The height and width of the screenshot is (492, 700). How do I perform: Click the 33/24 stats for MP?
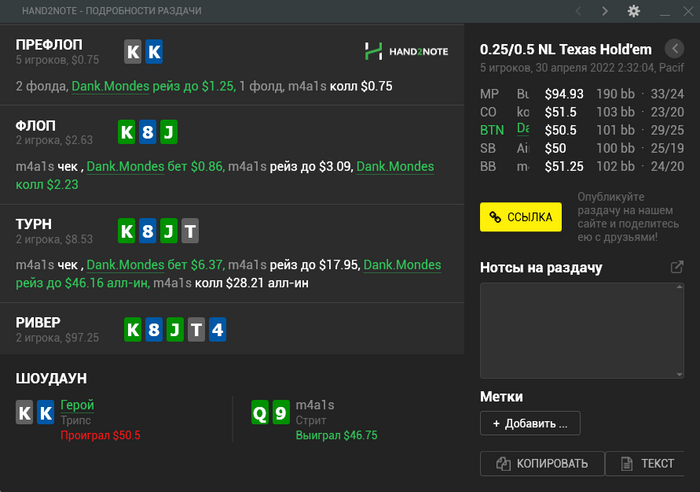(667, 94)
